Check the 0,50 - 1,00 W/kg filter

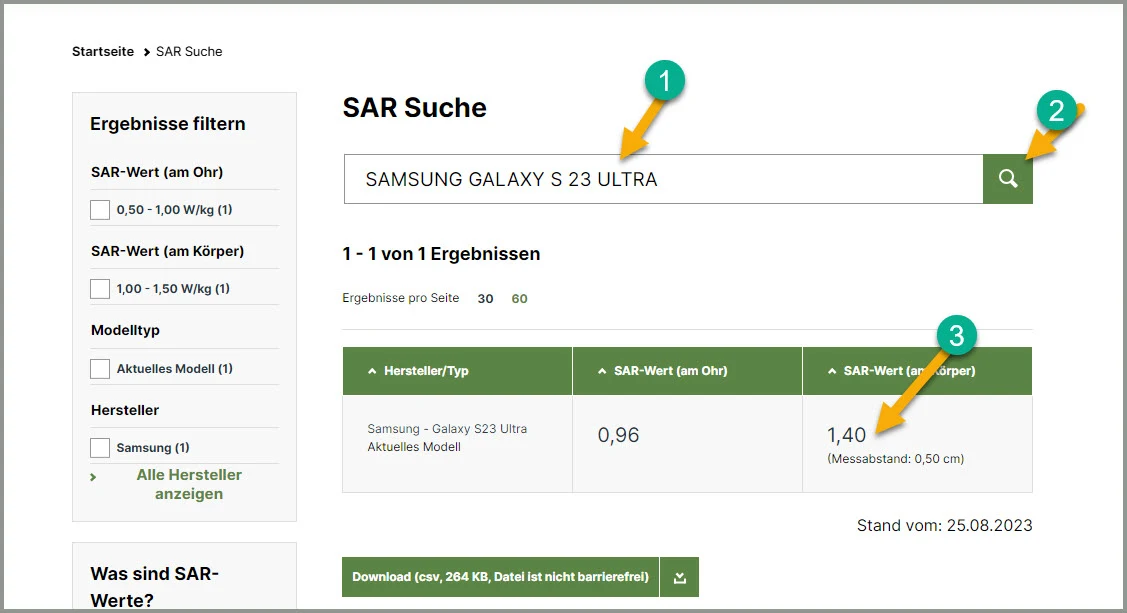[100, 210]
